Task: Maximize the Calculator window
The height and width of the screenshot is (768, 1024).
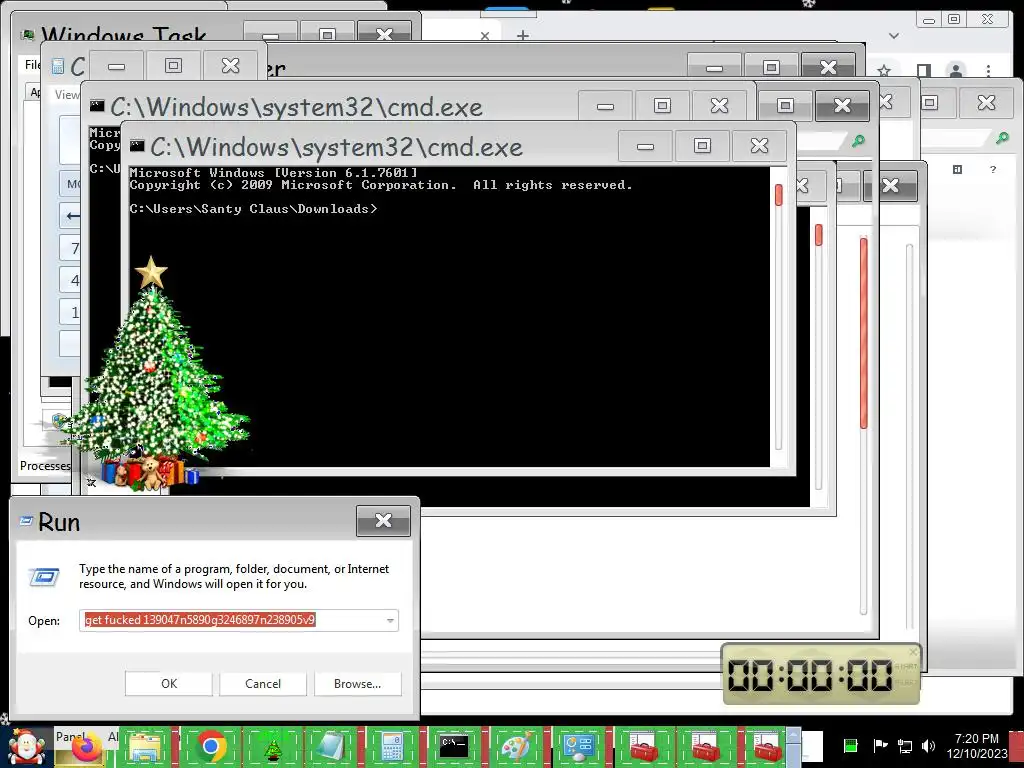Action: point(173,65)
